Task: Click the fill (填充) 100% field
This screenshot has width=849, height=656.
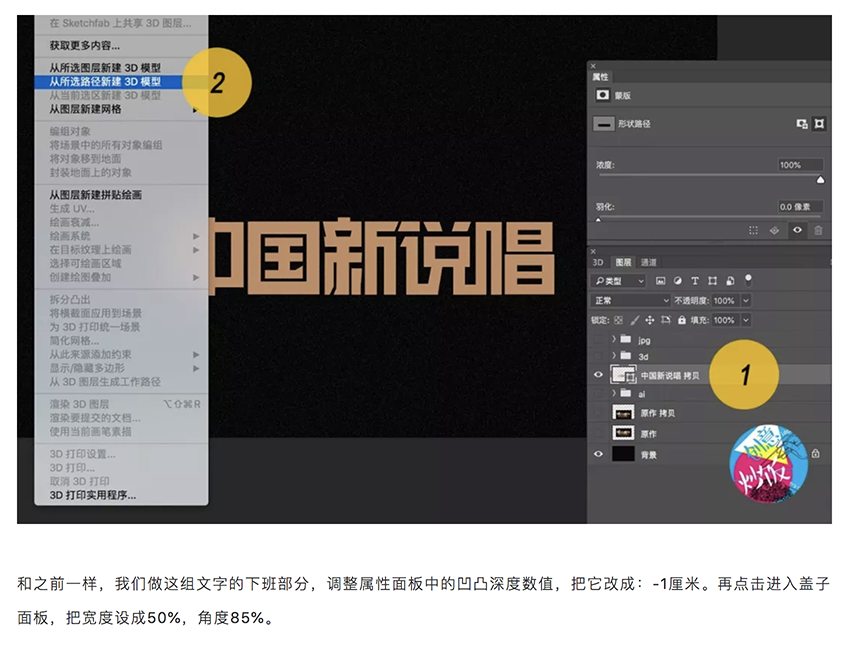Action: (x=725, y=320)
